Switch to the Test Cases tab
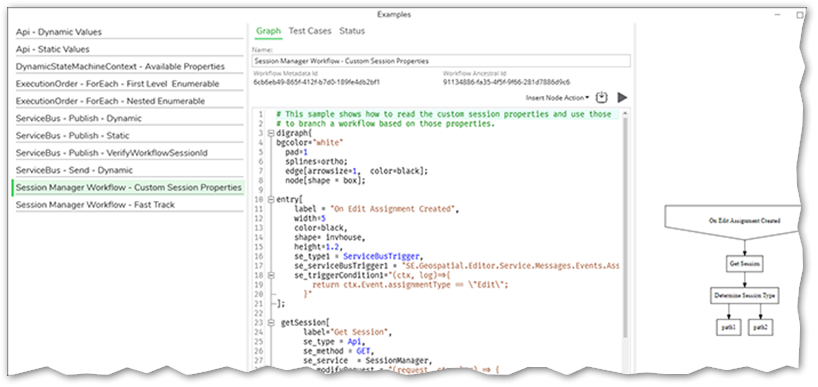Viewport: 818px width, 387px height. 310,31
